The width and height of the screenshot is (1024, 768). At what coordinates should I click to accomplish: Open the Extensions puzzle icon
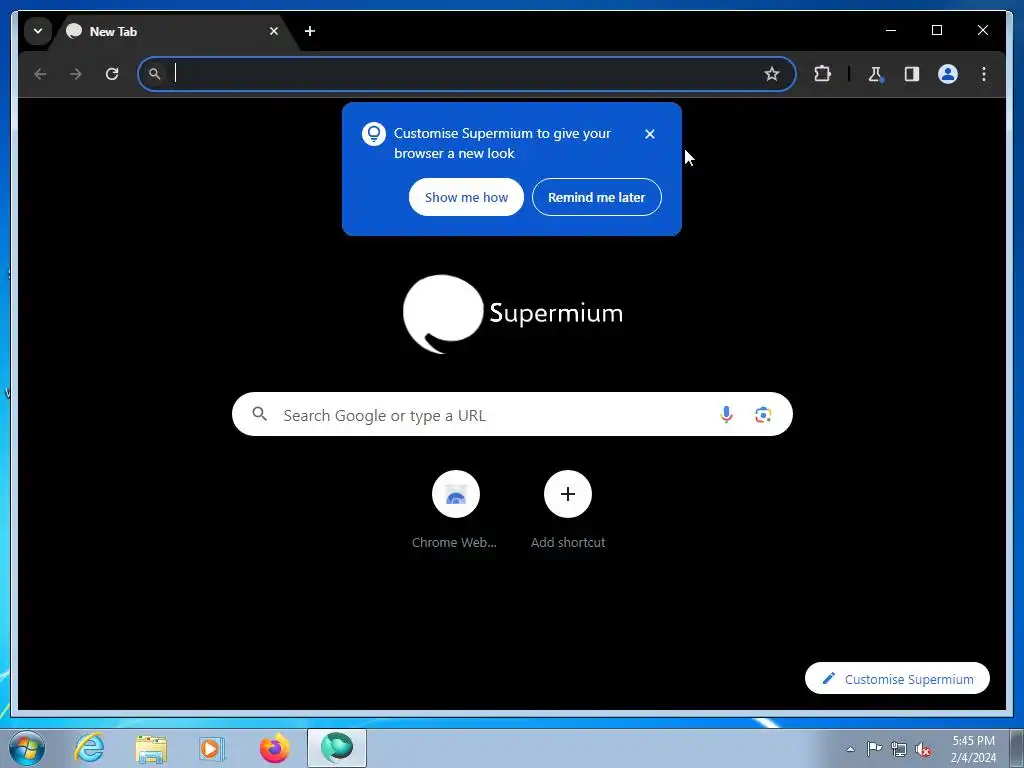pyautogui.click(x=822, y=74)
